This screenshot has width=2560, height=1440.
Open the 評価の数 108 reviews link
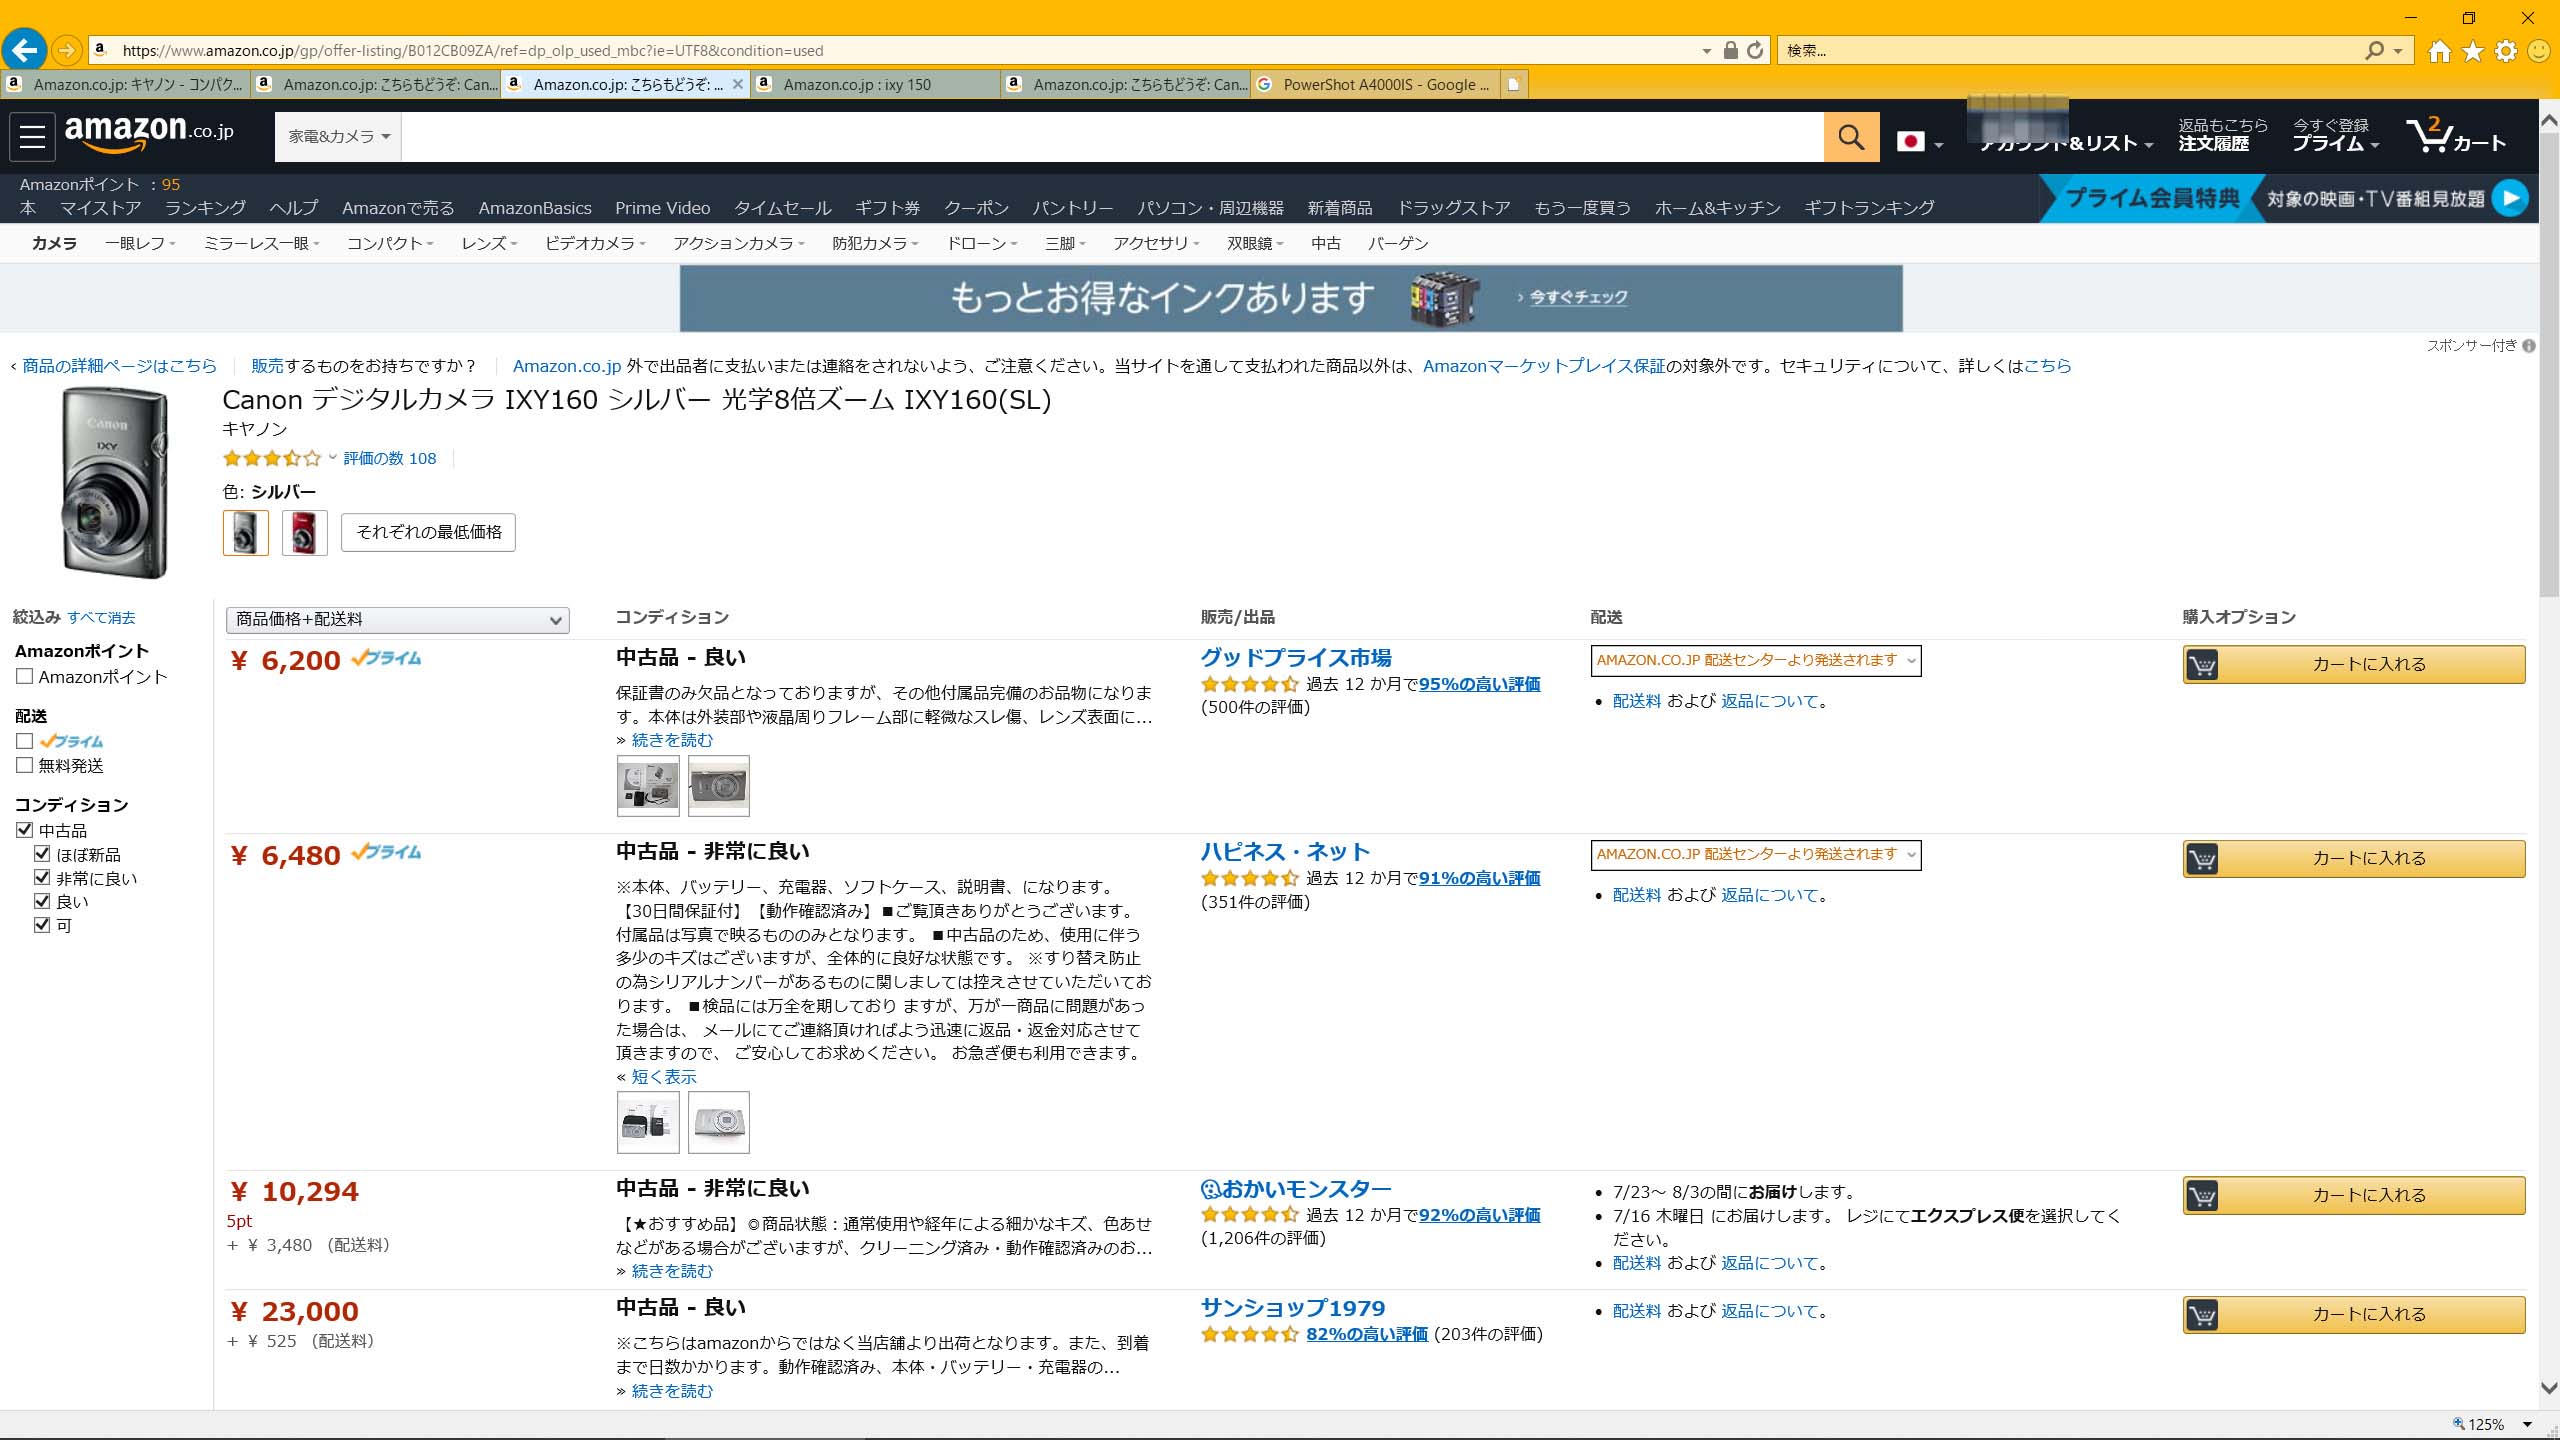point(390,459)
